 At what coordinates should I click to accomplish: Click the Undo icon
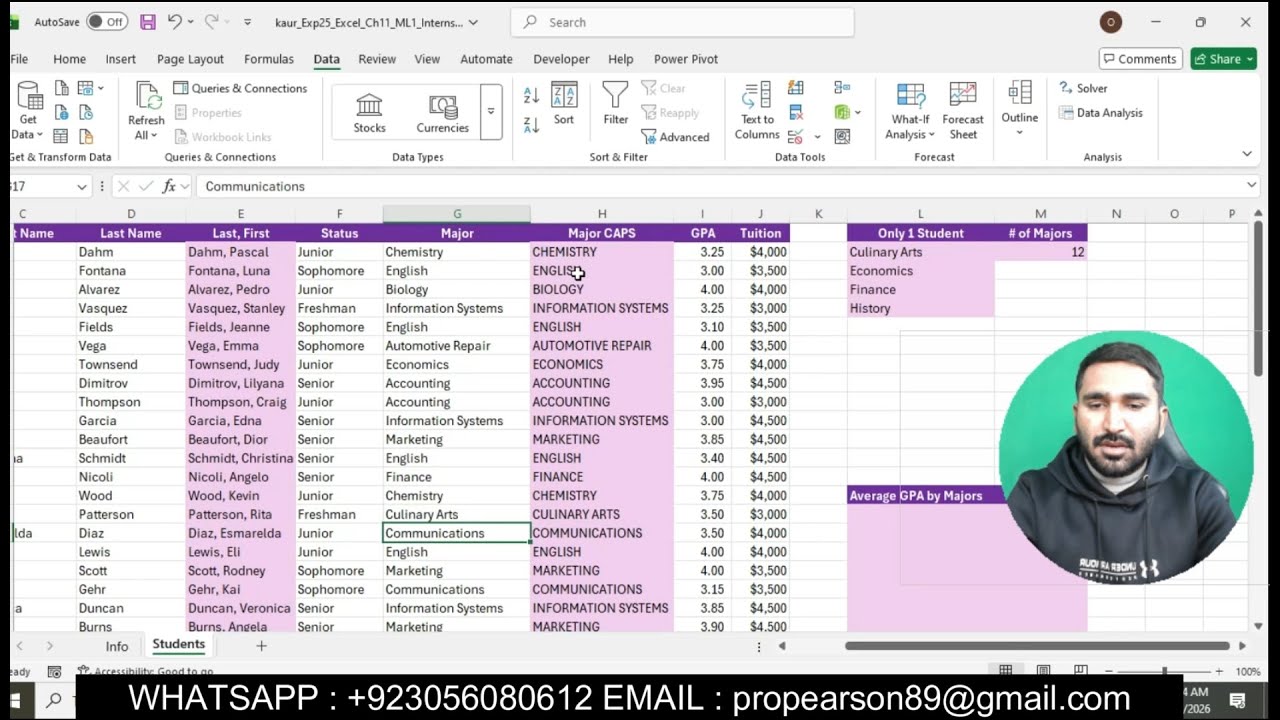point(175,22)
